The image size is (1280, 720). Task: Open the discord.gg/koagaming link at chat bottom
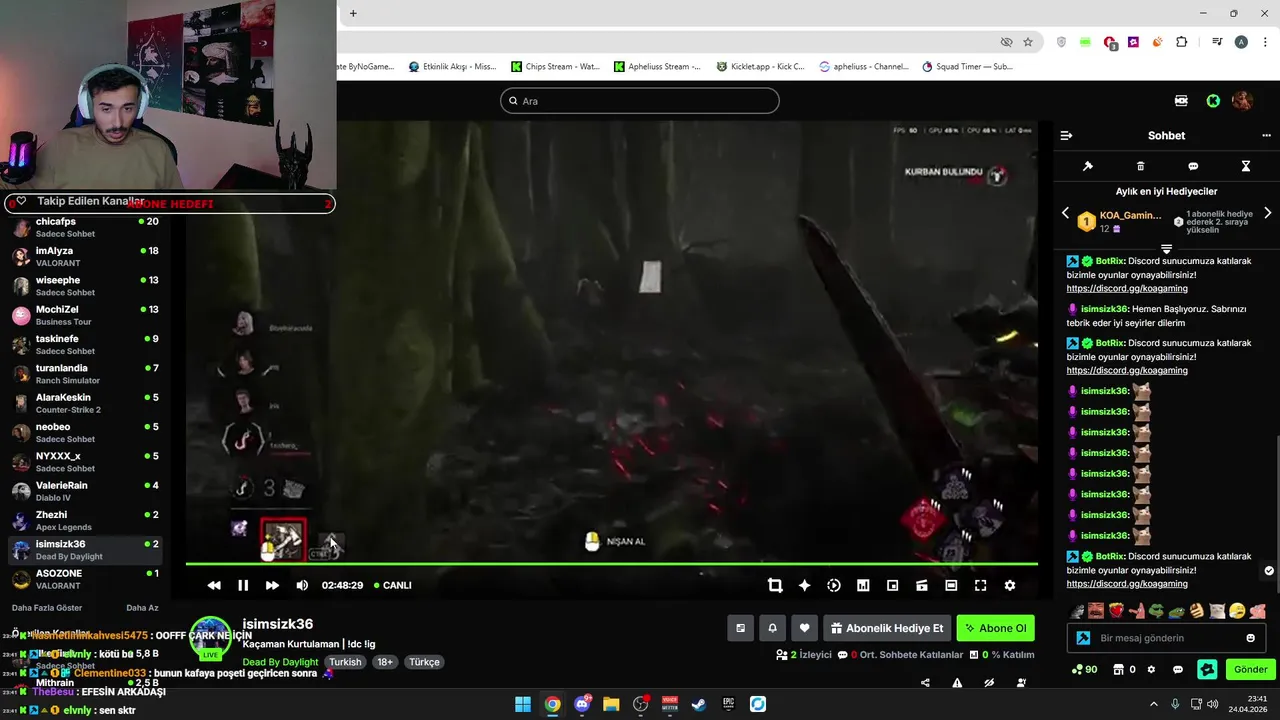(x=1127, y=583)
